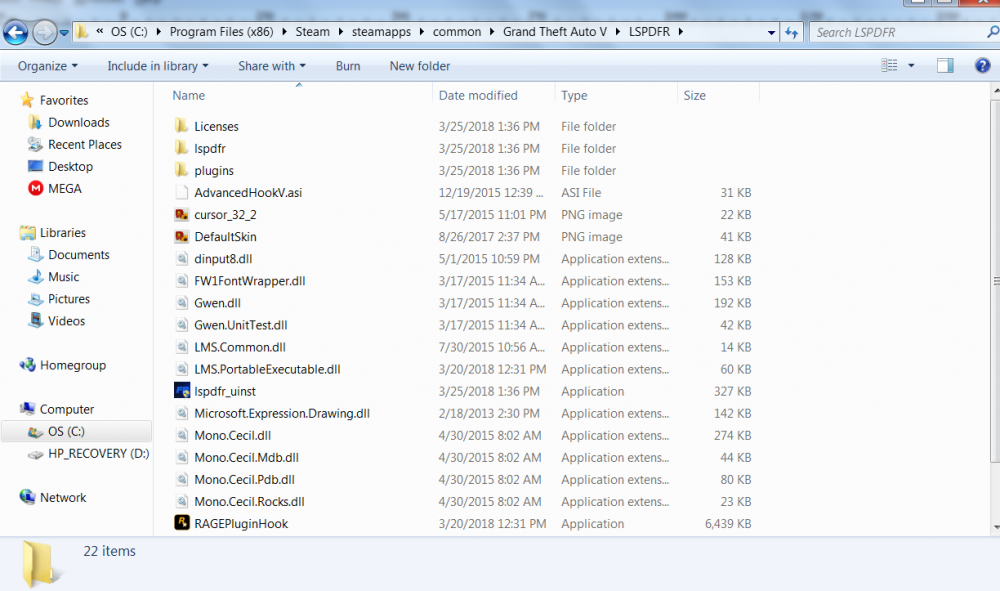Open the recent locations dropdown arrow

click(x=64, y=33)
